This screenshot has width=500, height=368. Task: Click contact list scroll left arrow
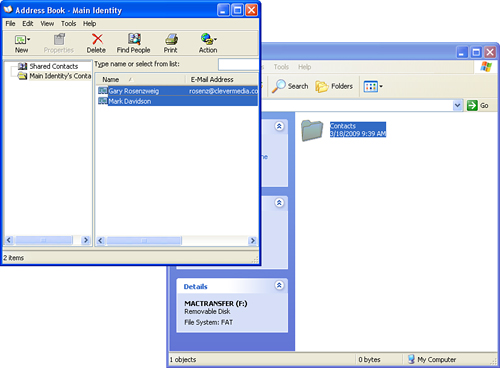coord(101,240)
